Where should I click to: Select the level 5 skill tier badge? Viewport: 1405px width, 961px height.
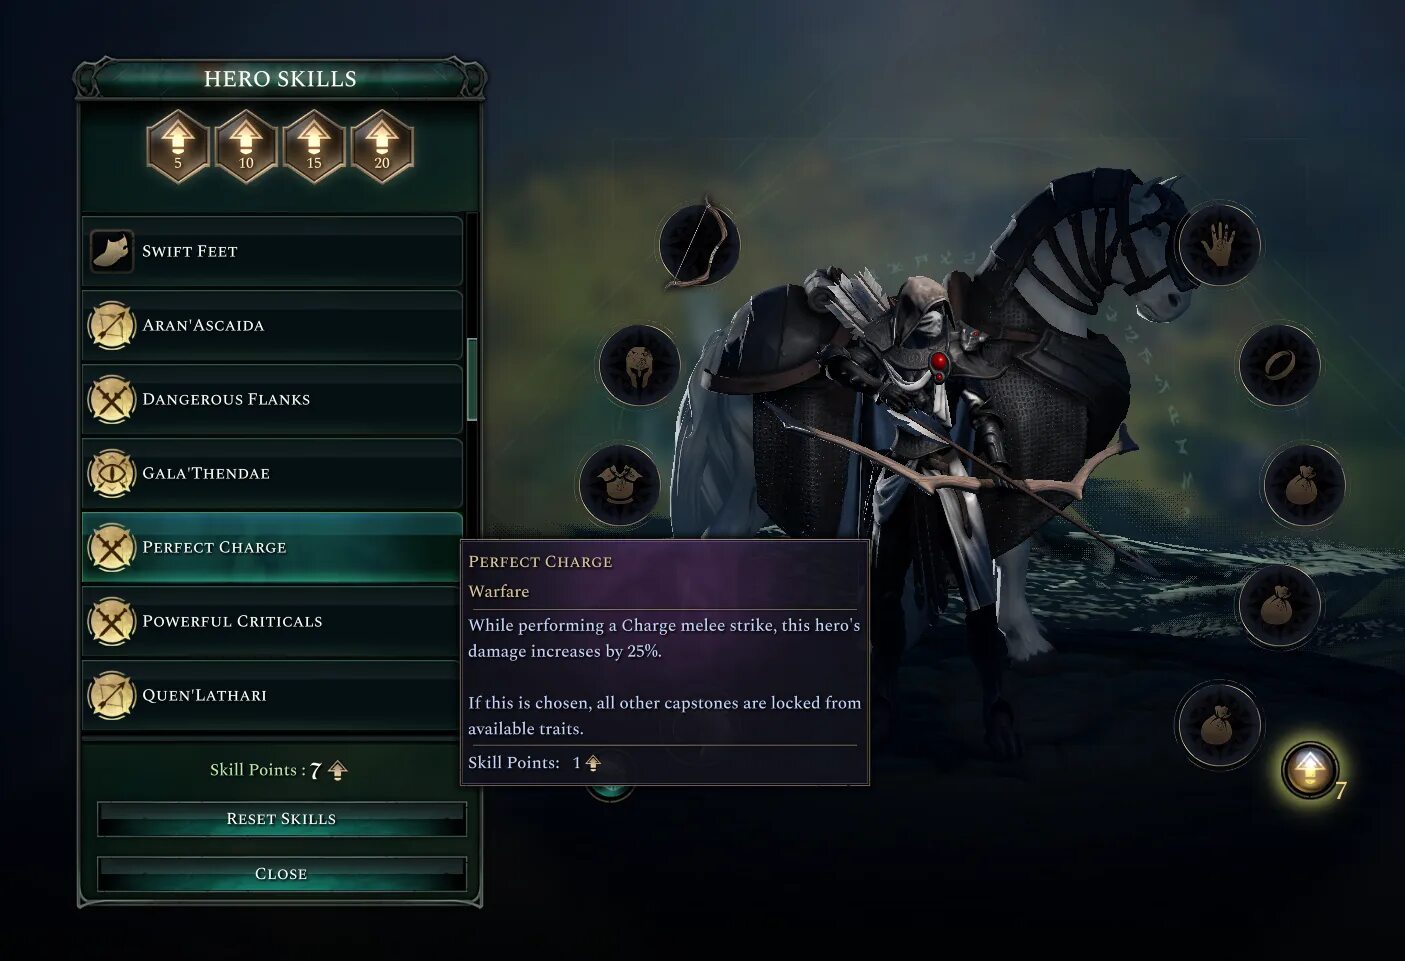pos(178,146)
